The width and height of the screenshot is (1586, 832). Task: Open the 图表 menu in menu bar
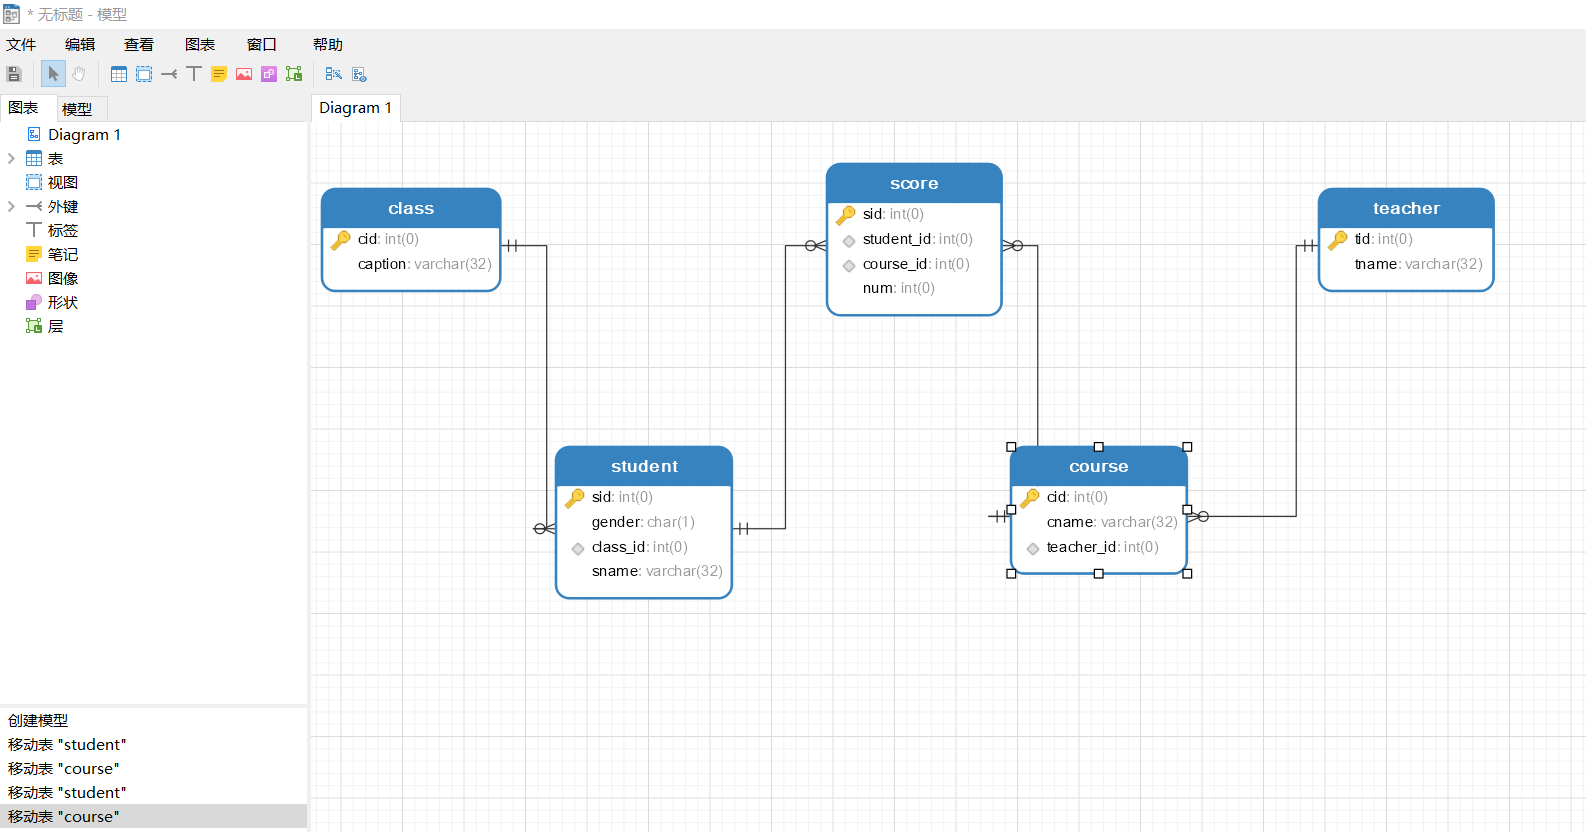200,45
